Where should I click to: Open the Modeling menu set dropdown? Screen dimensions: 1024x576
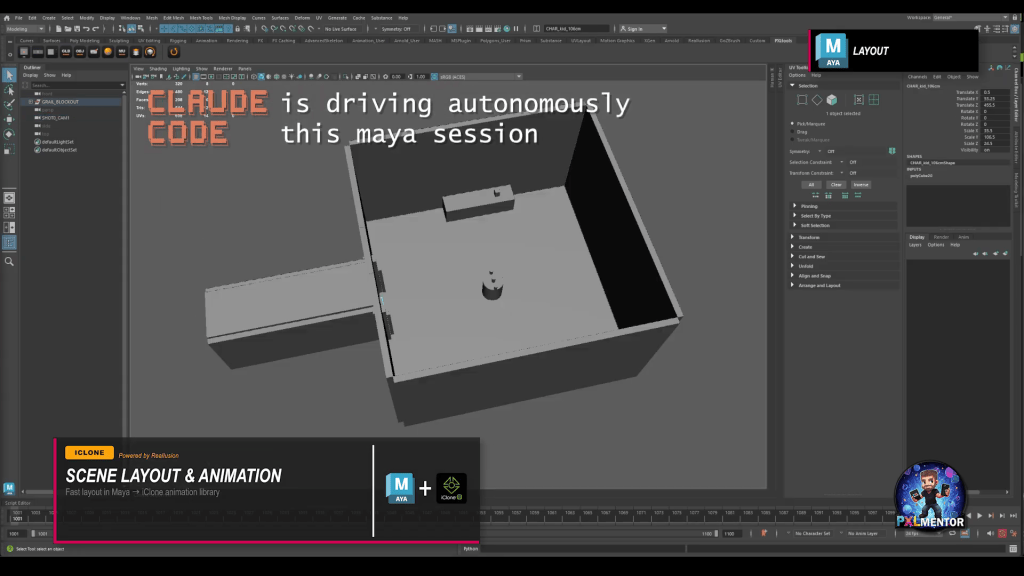25,29
